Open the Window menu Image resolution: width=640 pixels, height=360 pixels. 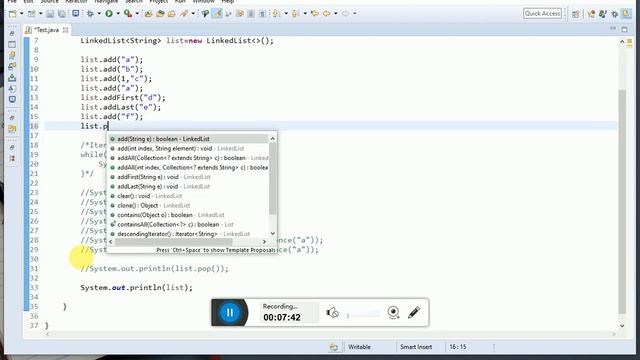coord(203,2)
